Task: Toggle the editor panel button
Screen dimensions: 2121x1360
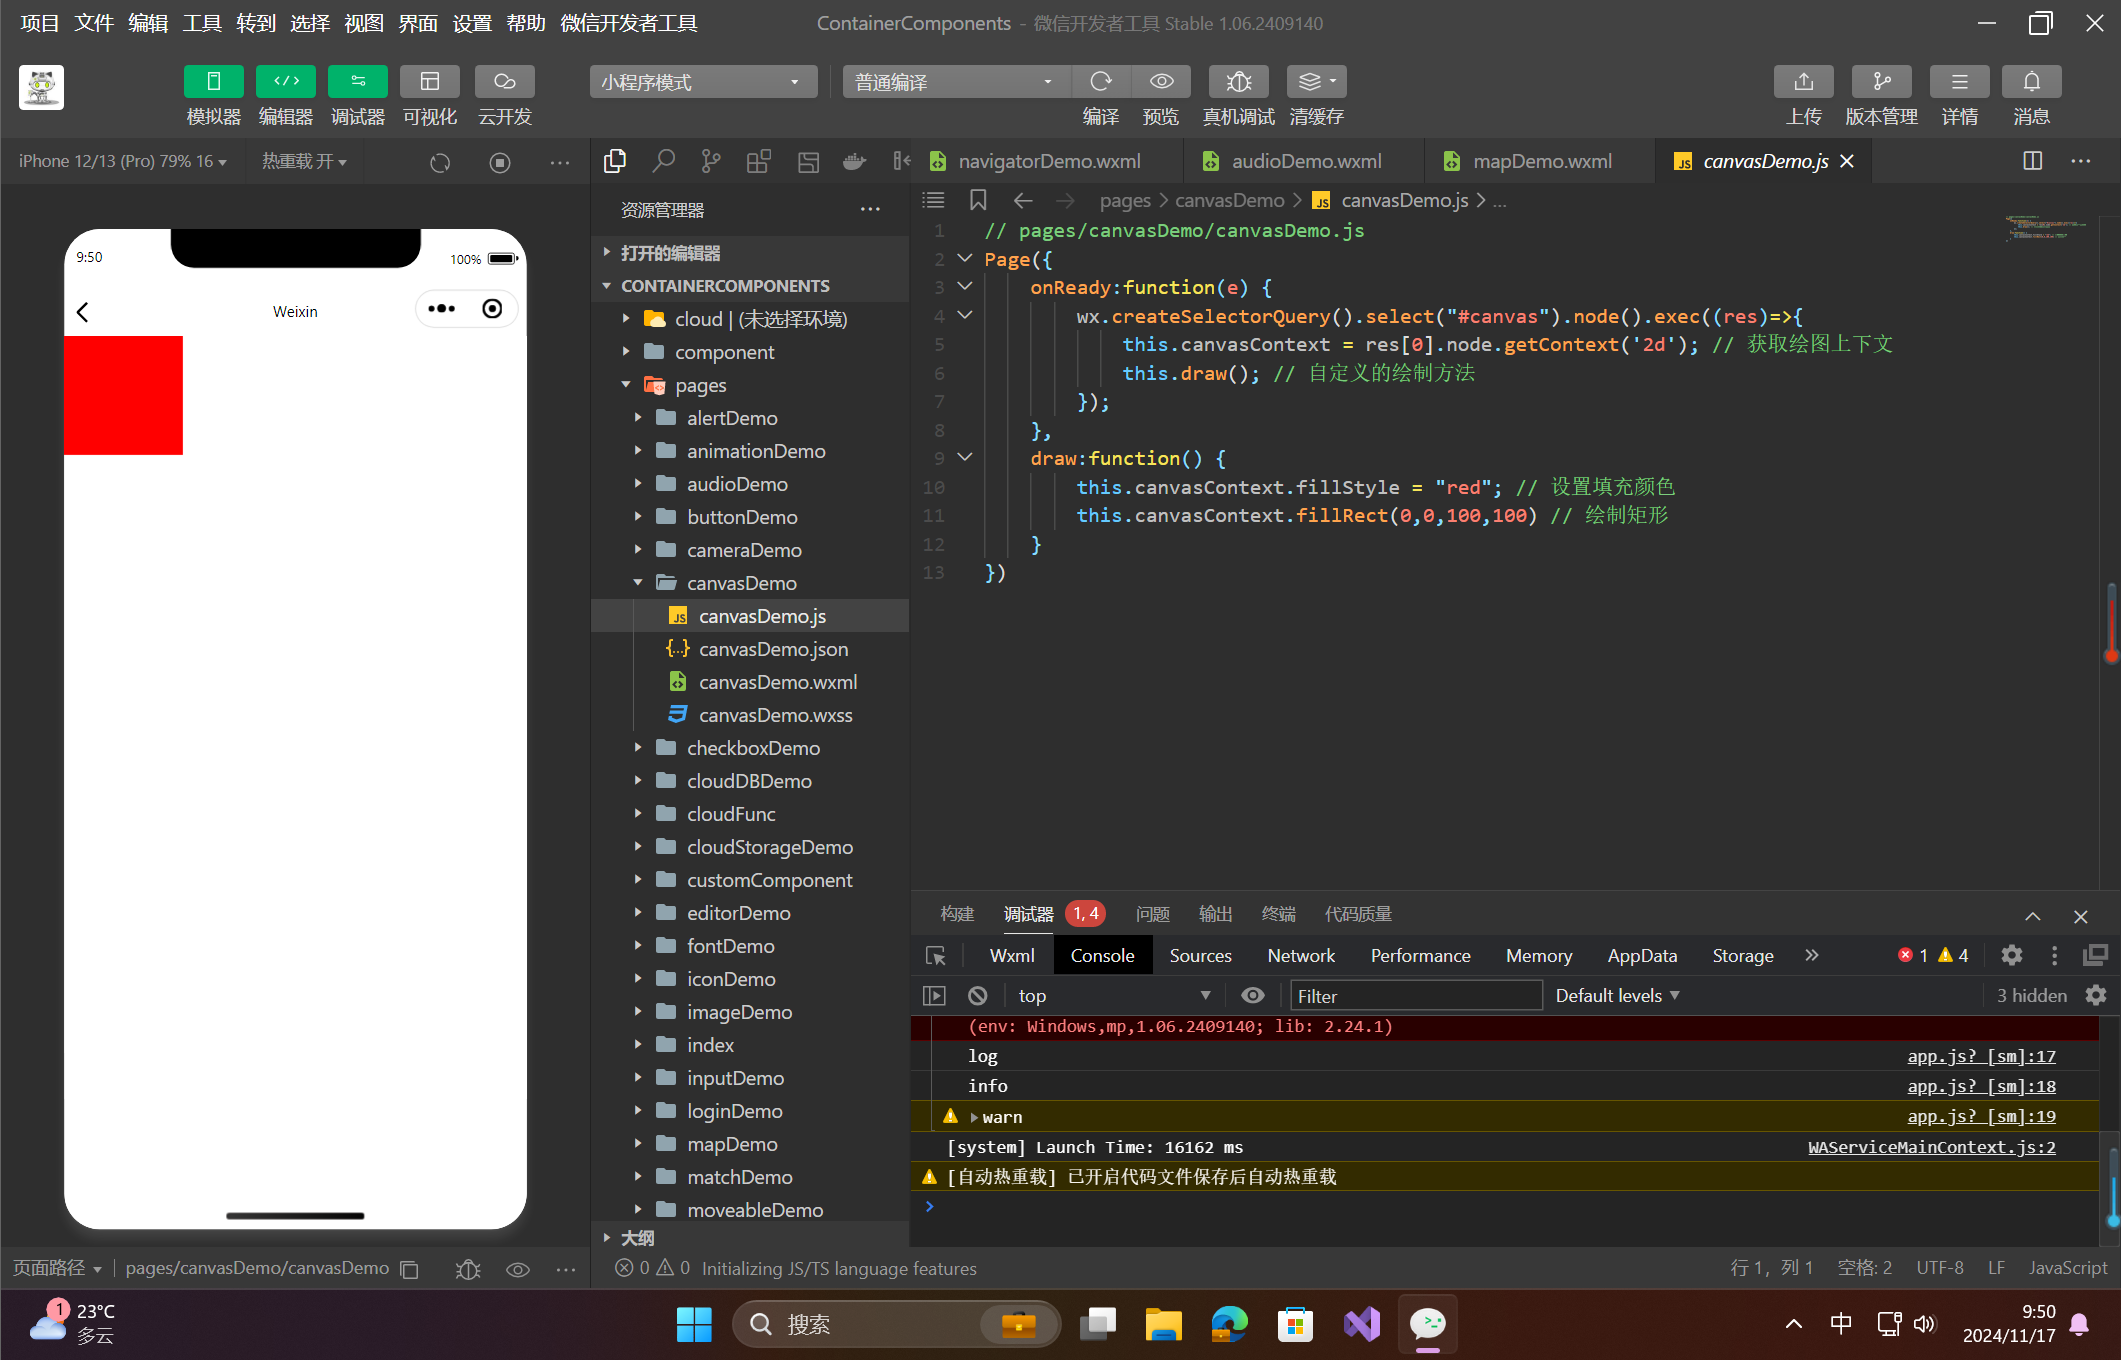Action: coord(285,82)
